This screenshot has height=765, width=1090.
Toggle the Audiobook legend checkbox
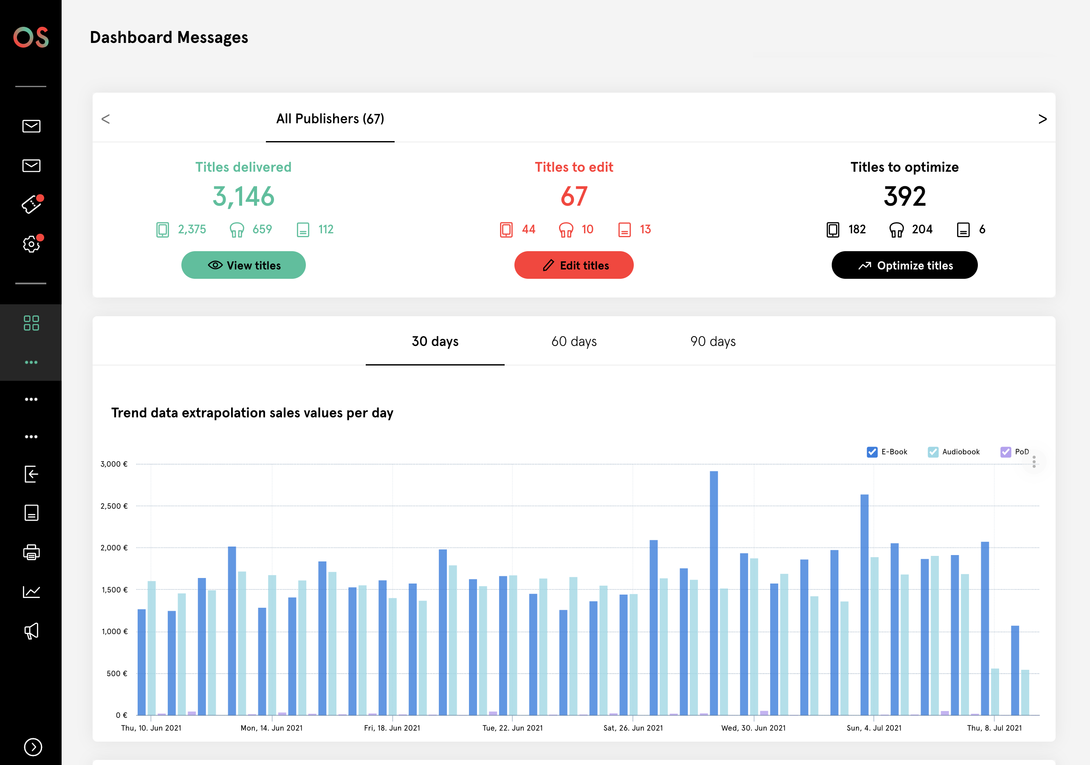[x=933, y=452]
